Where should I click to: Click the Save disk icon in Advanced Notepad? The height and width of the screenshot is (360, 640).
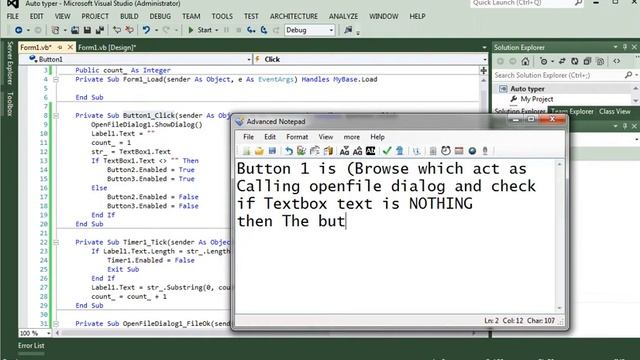tap(272, 151)
